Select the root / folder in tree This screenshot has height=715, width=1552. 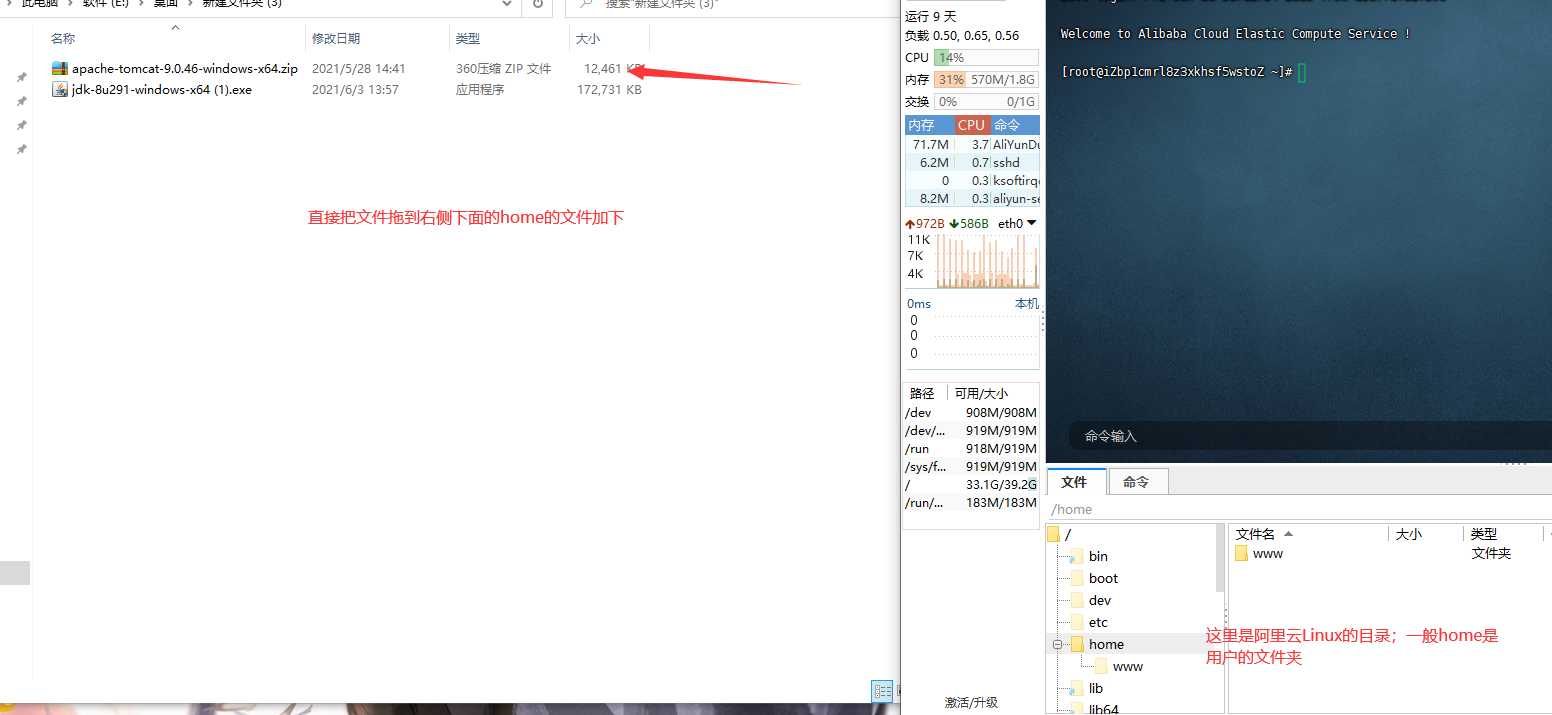1068,535
